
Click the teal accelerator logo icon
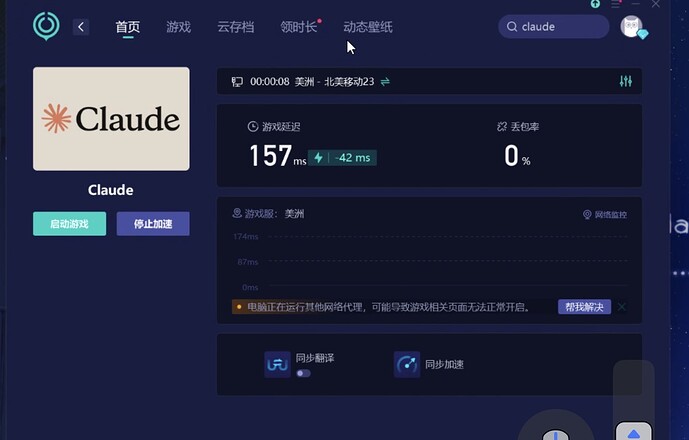tap(46, 26)
